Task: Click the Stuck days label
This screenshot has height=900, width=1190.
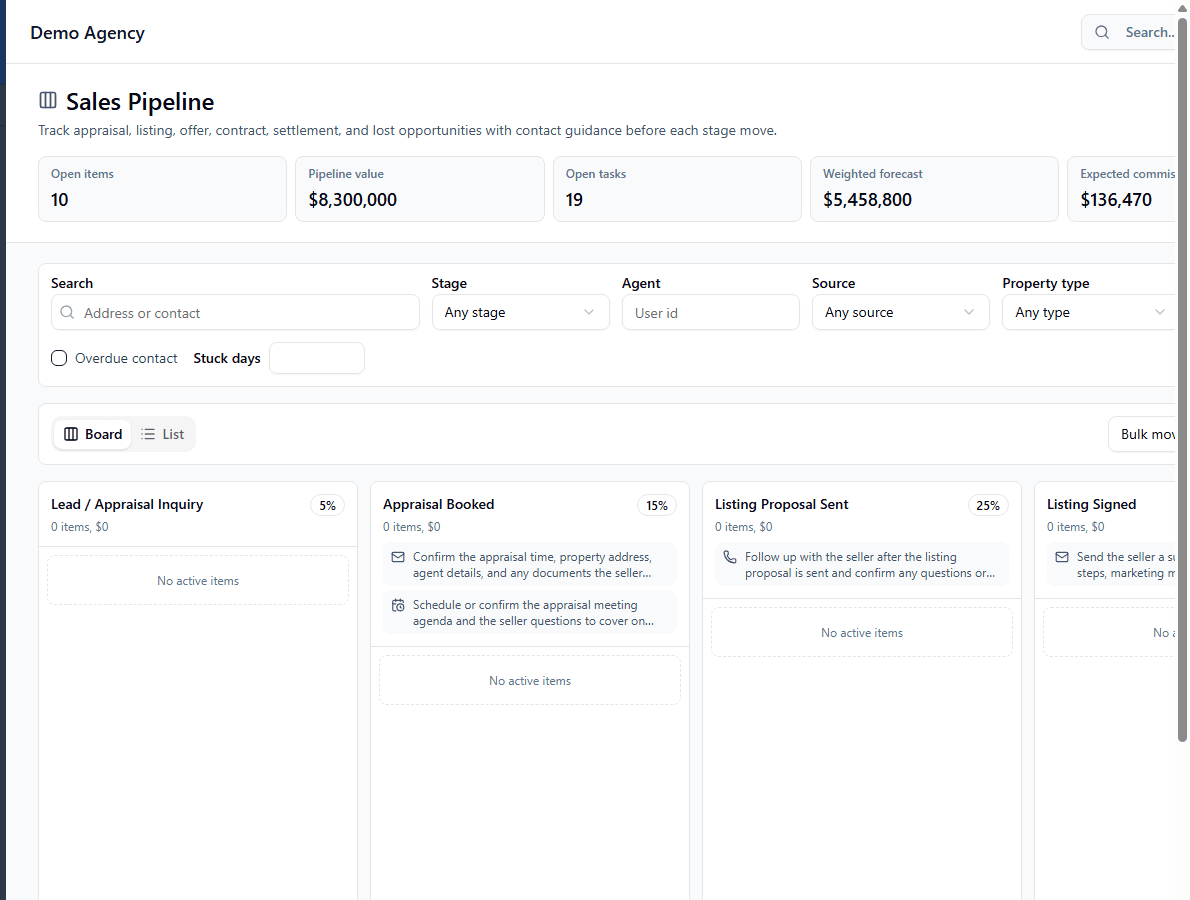Action: 227,358
